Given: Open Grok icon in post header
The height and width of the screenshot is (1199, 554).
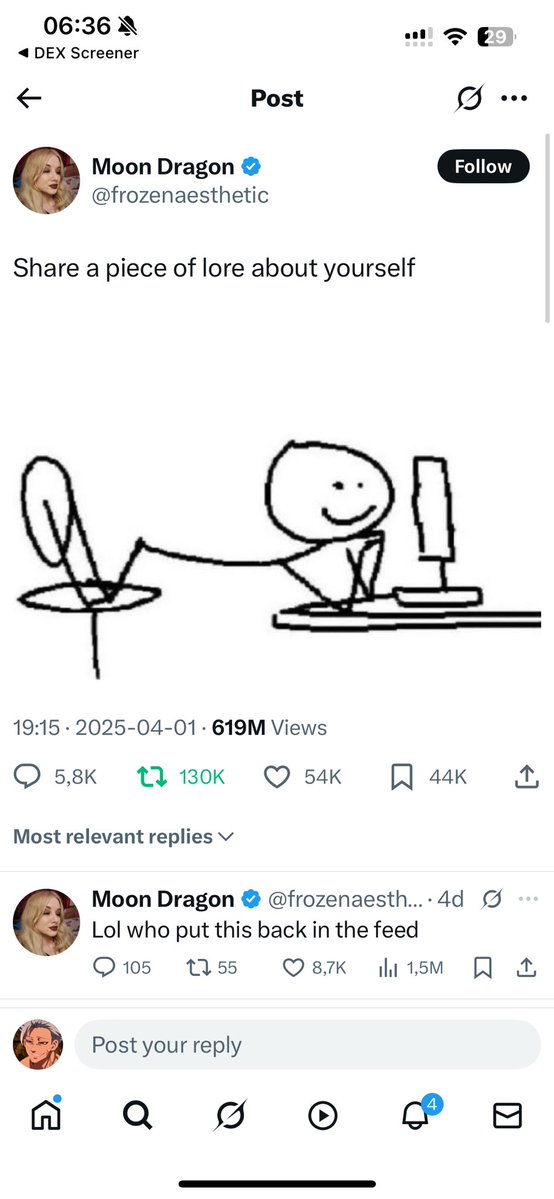Looking at the screenshot, I should click(x=469, y=99).
